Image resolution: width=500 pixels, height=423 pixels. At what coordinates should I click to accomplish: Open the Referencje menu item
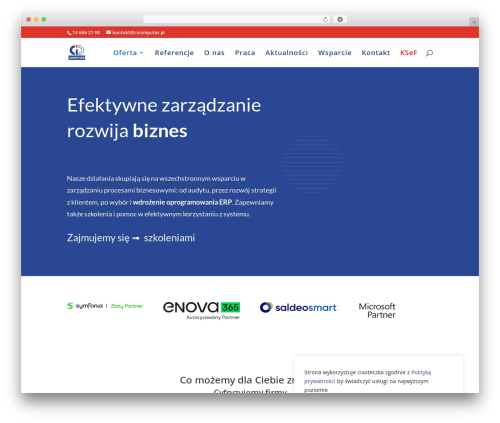[174, 53]
